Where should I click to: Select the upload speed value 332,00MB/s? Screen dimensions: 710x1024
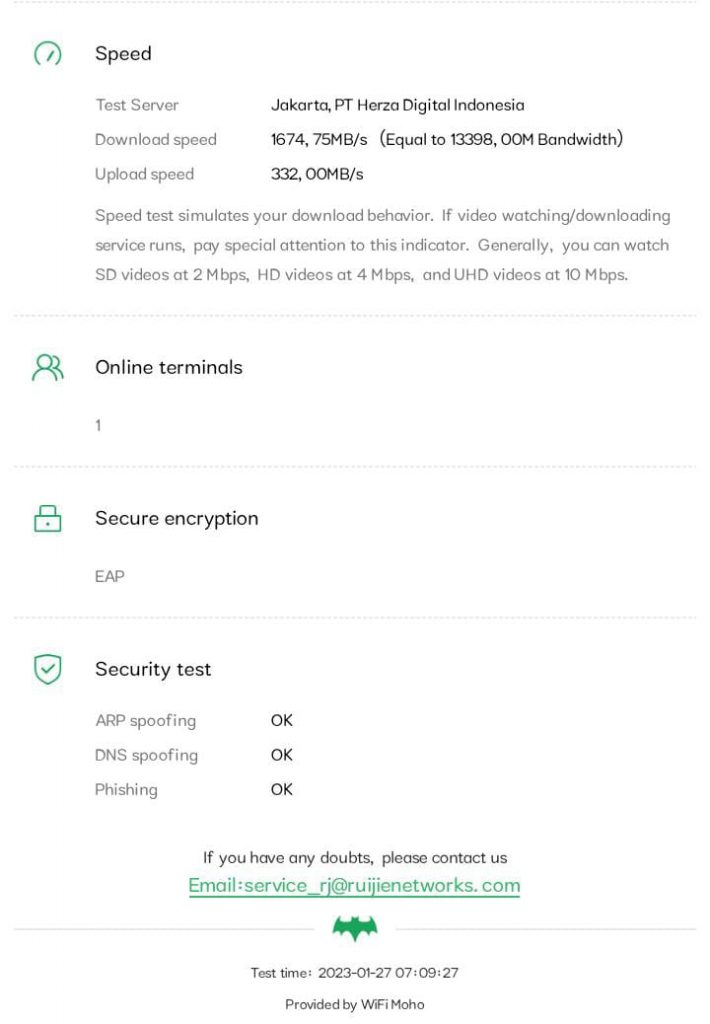pyautogui.click(x=317, y=174)
